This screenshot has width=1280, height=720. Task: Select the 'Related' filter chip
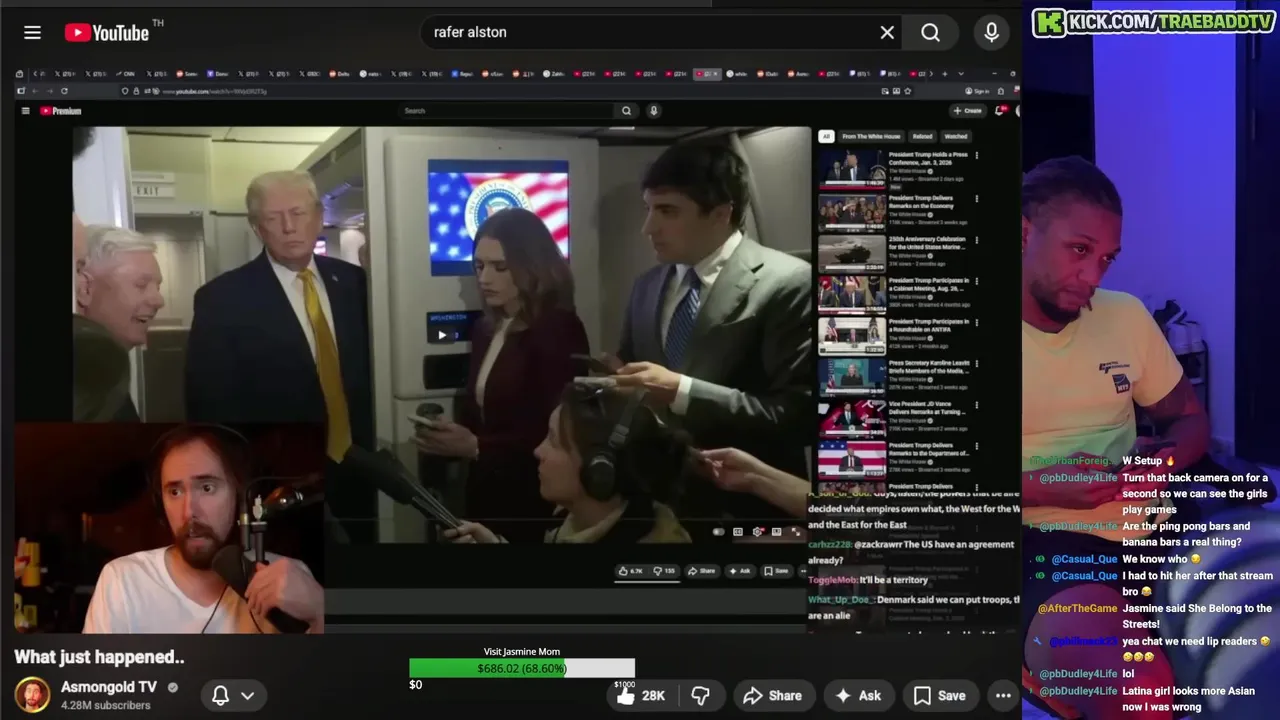[922, 136]
